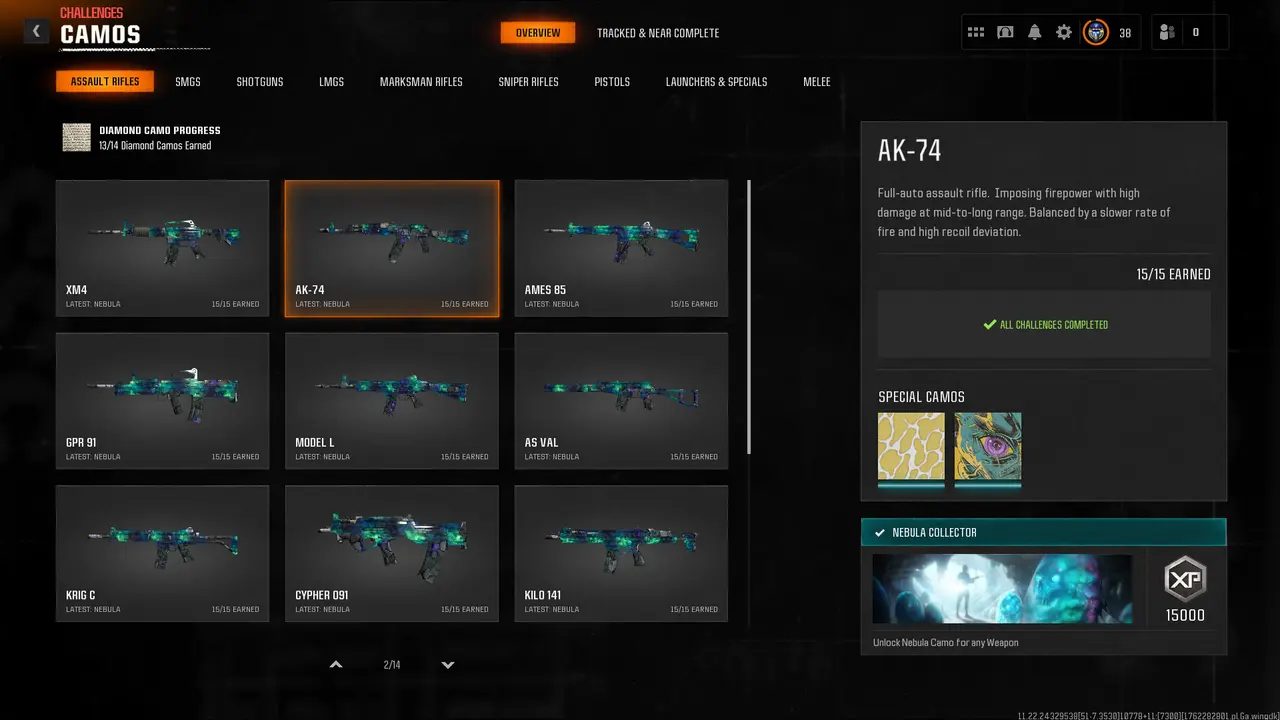
Task: Click the Diamond Camo progress icon
Action: (x=77, y=138)
